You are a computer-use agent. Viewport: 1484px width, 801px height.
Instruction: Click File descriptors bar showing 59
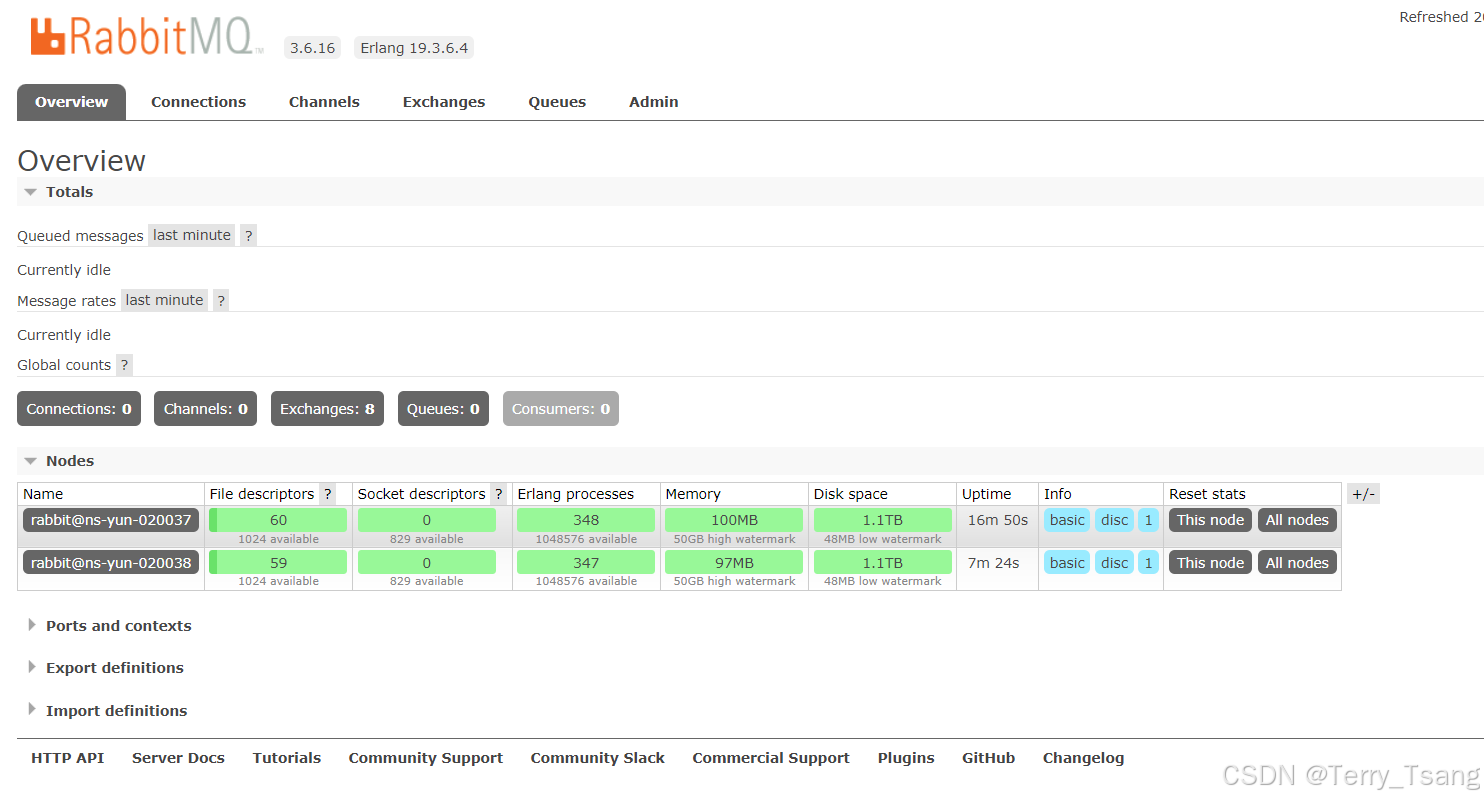point(278,563)
